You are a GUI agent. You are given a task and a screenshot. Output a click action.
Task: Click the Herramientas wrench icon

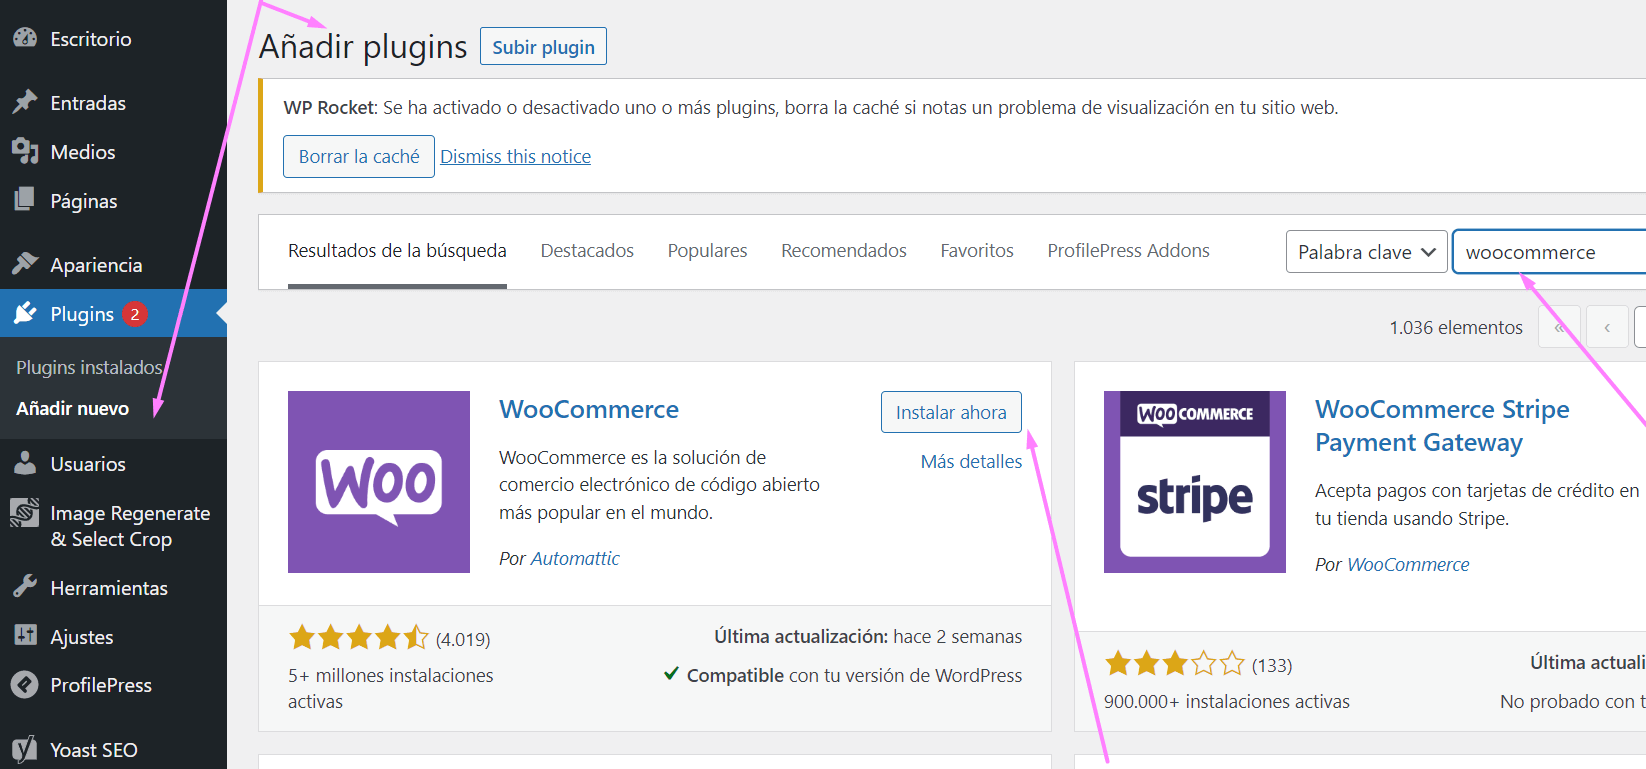25,587
